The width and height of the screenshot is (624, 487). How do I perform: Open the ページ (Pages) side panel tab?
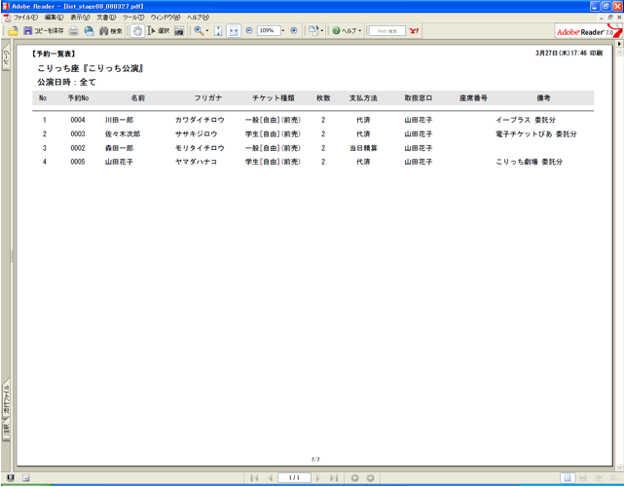pyautogui.click(x=6, y=60)
